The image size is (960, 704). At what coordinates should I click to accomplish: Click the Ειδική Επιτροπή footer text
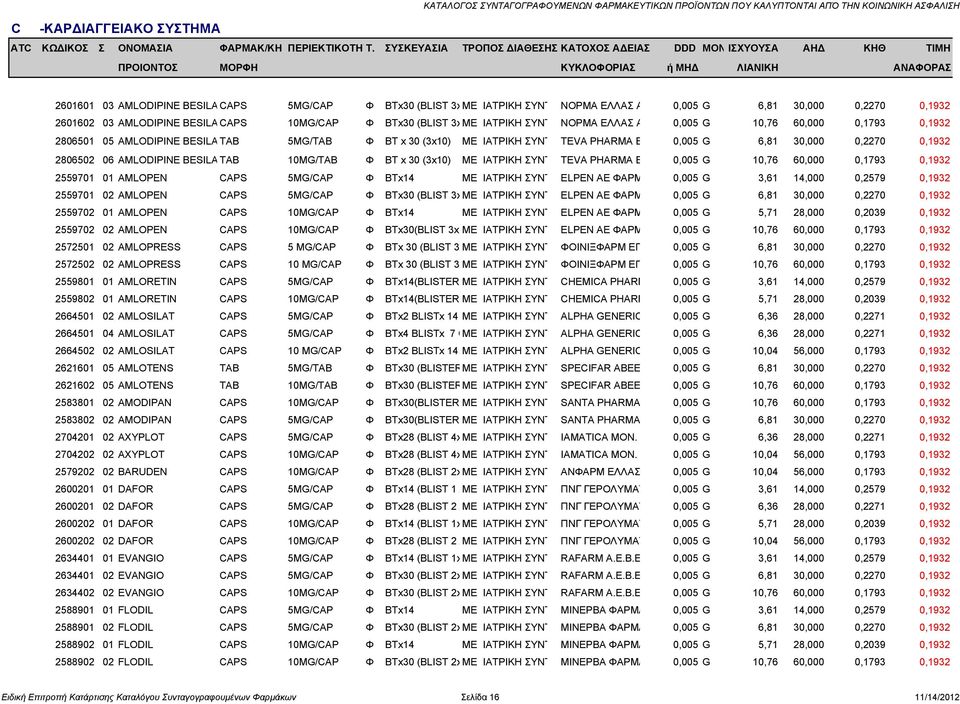pyautogui.click(x=149, y=697)
